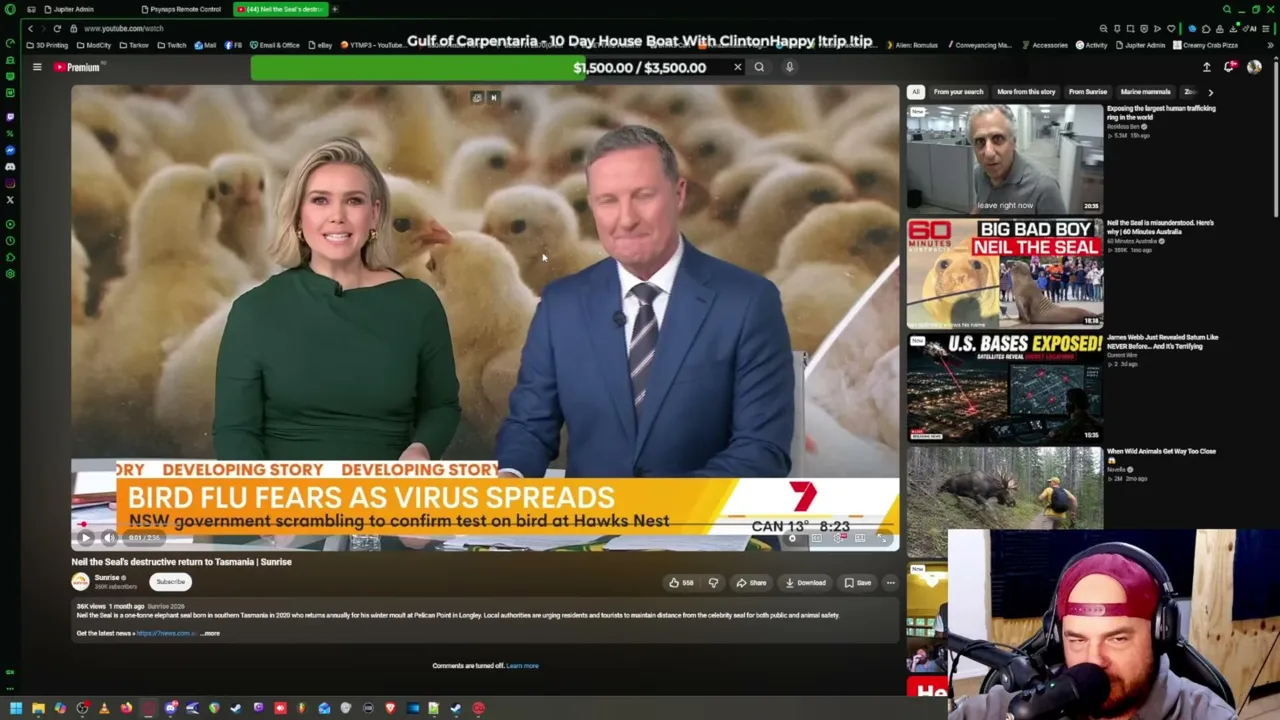Save the video to a playlist
This screenshot has height=720, width=1280.
point(857,582)
